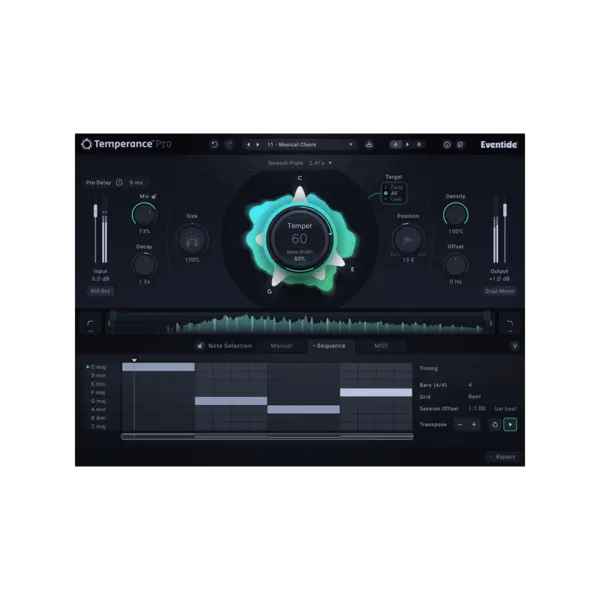Click the tuning fork icon
600x600 pixels.
(515, 346)
